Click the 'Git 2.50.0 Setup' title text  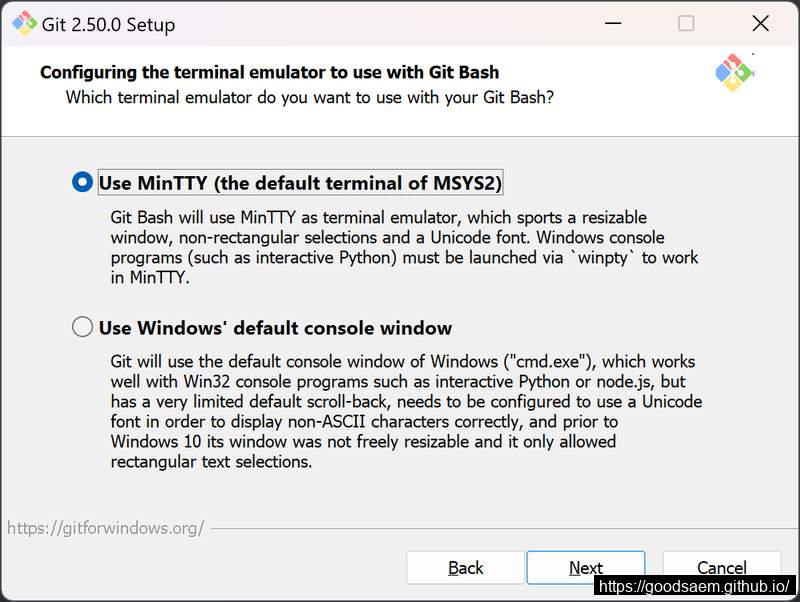pos(108,24)
